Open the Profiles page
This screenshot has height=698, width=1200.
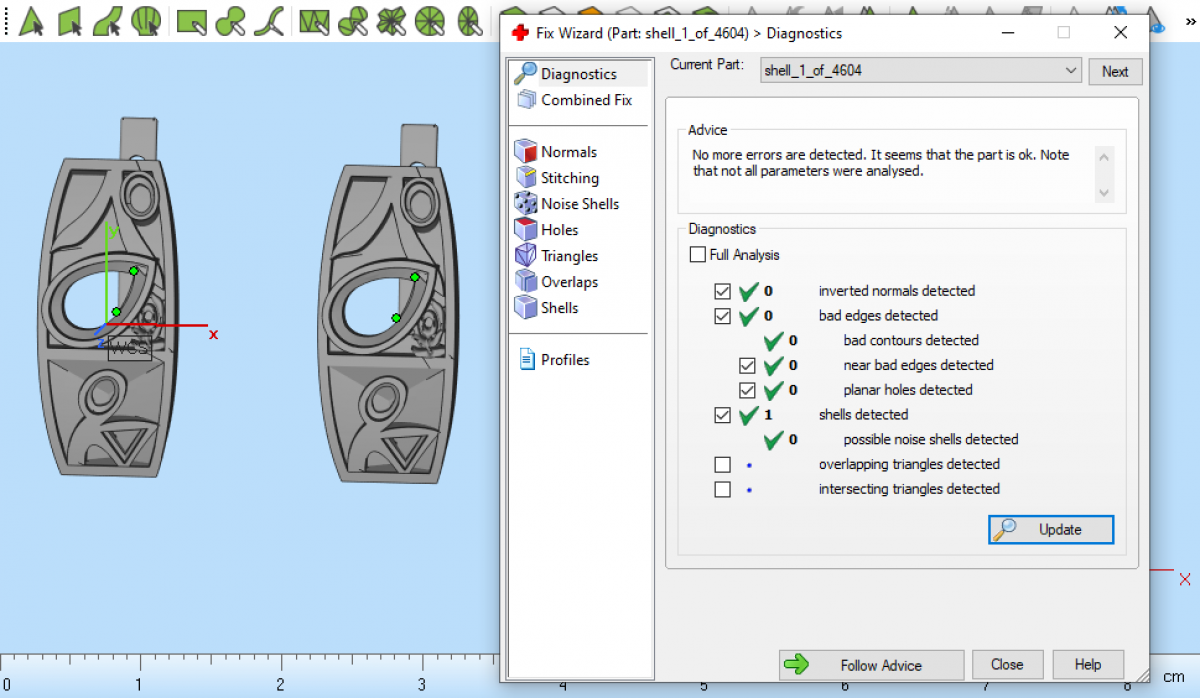pos(564,360)
